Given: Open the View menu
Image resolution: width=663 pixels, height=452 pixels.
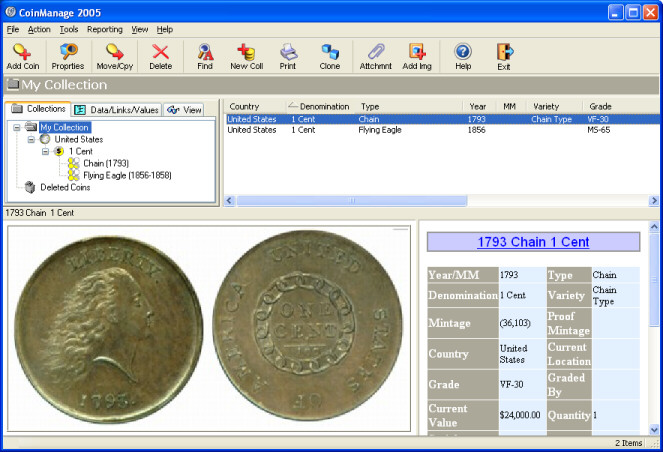Looking at the screenshot, I should (140, 30).
